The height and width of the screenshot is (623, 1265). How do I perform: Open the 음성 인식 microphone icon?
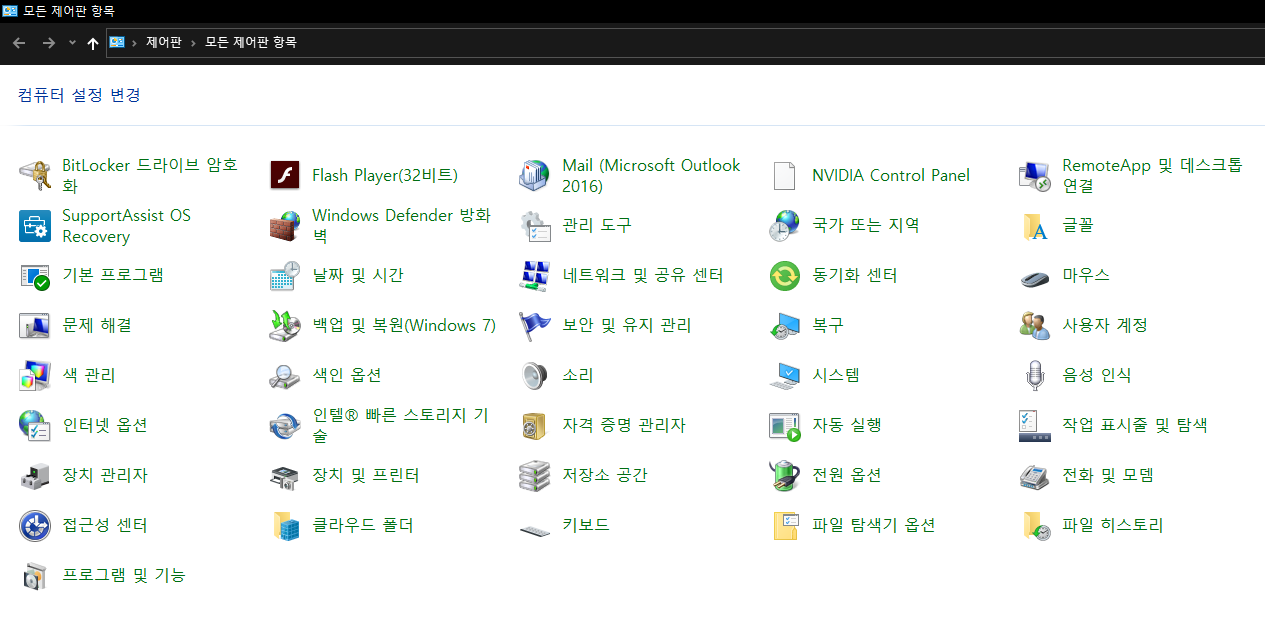pos(1035,376)
